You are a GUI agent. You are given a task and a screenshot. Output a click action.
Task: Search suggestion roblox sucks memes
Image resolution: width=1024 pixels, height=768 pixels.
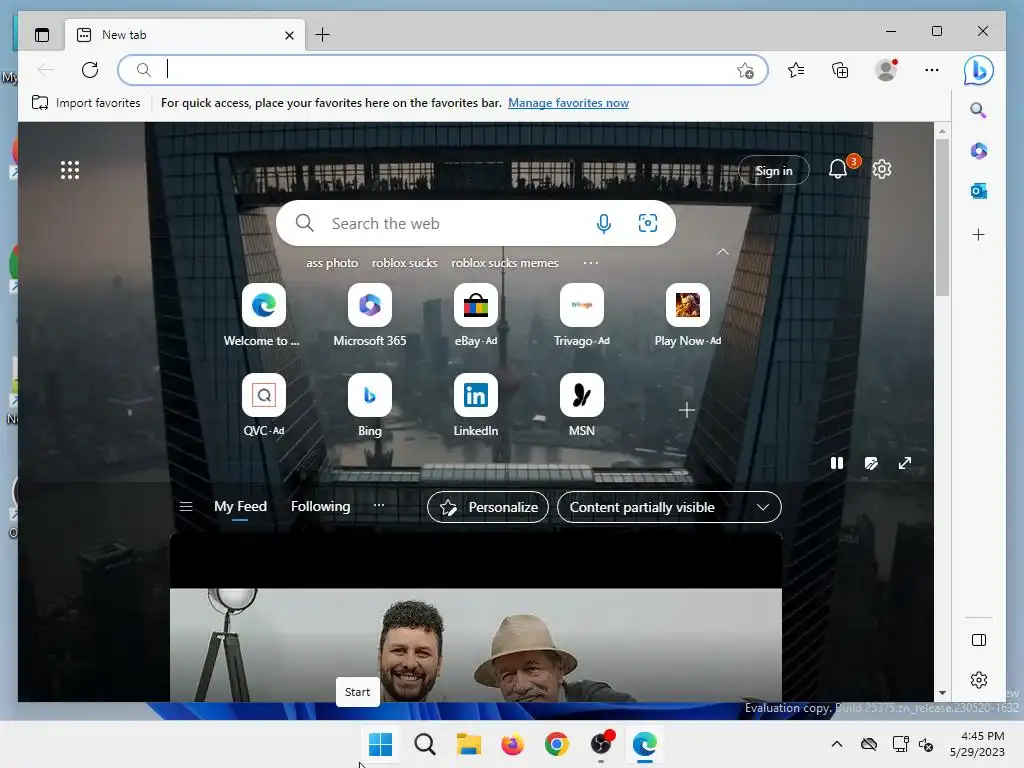pos(505,263)
